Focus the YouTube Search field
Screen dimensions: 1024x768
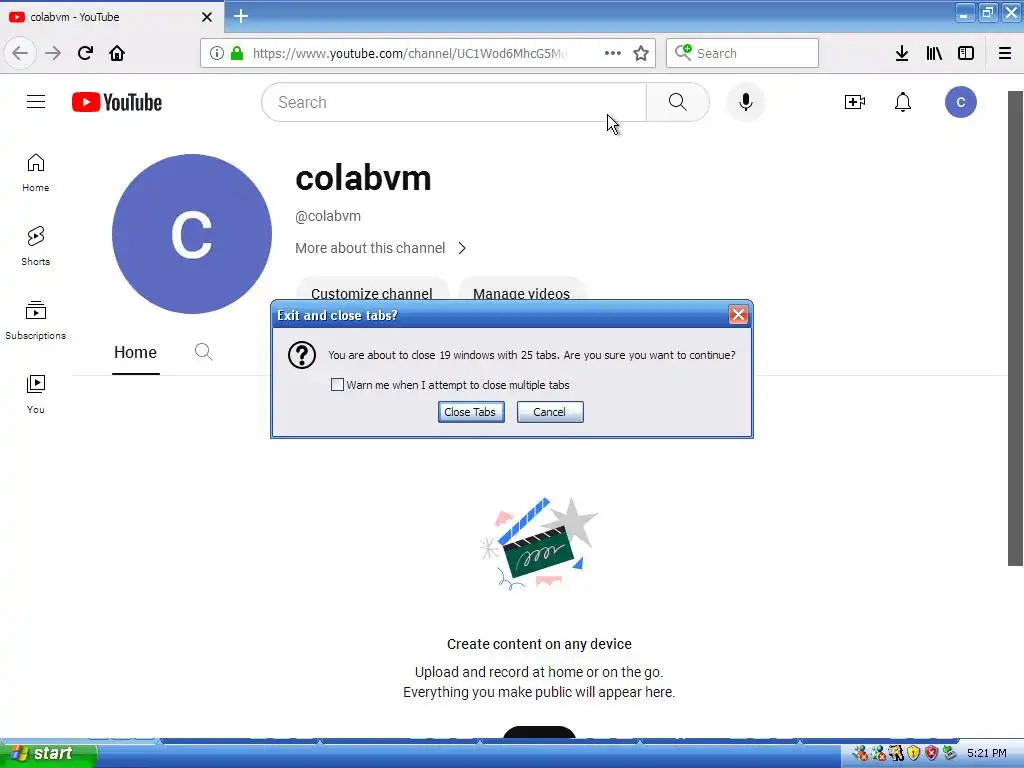tap(454, 102)
